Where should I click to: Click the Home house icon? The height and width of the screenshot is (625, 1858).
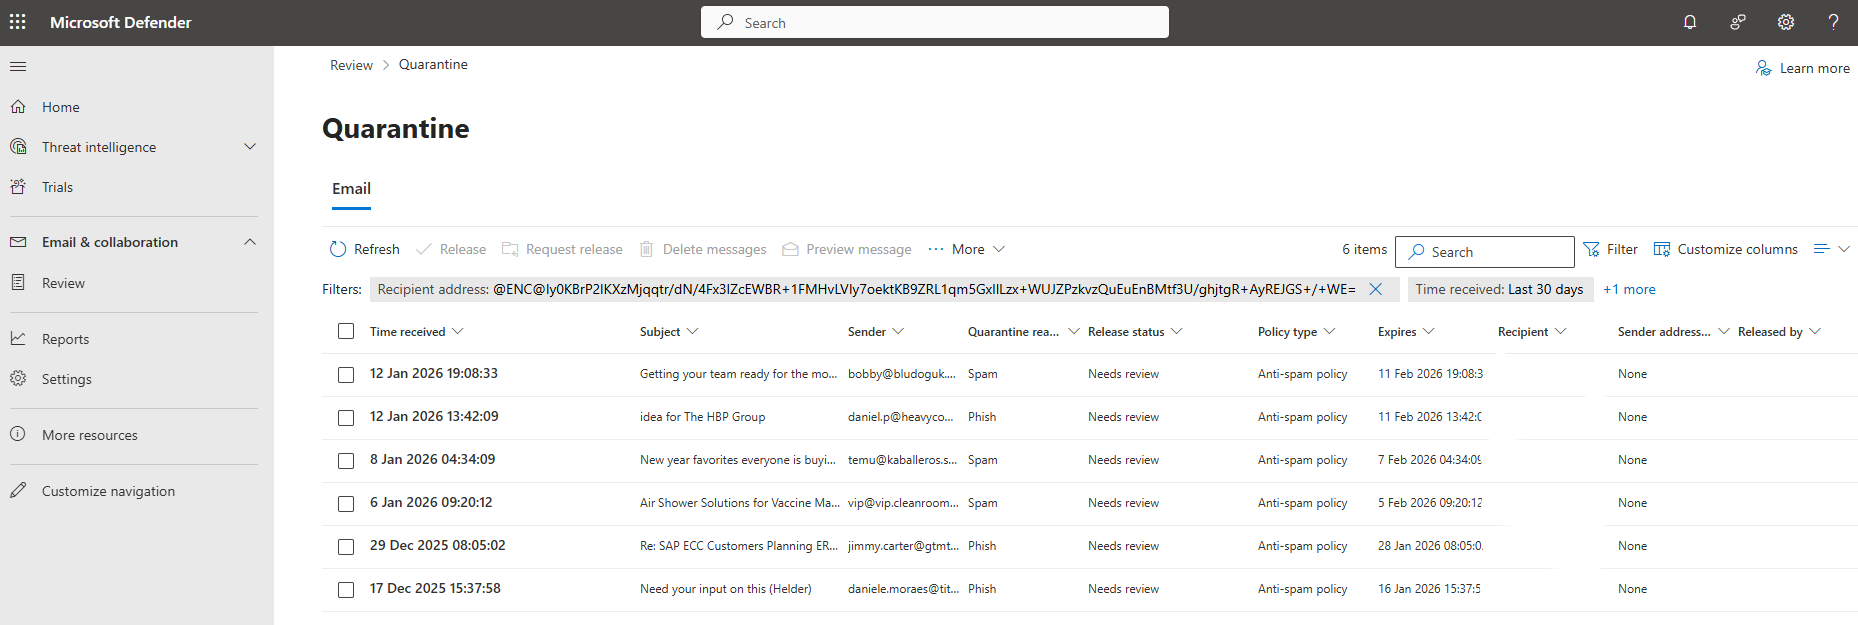[18, 106]
